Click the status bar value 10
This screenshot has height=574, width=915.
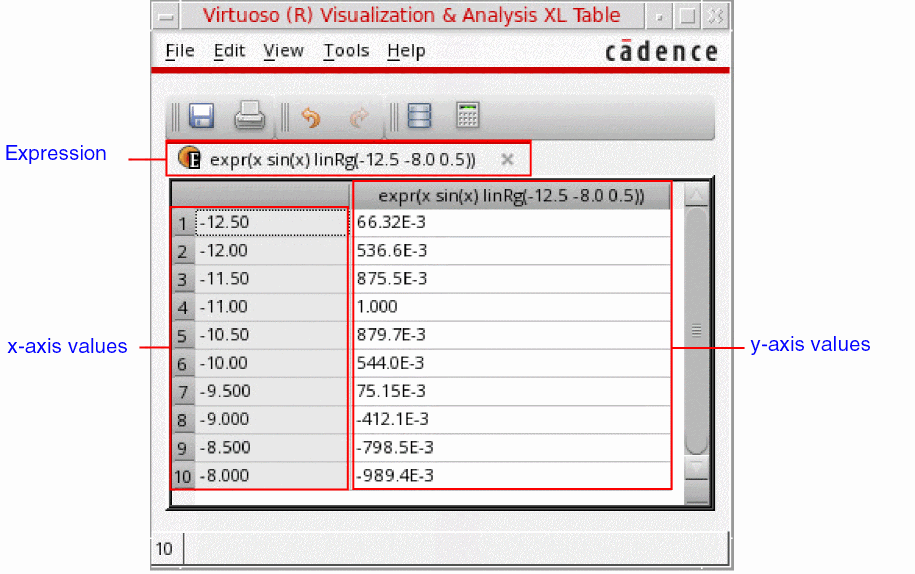point(164,549)
